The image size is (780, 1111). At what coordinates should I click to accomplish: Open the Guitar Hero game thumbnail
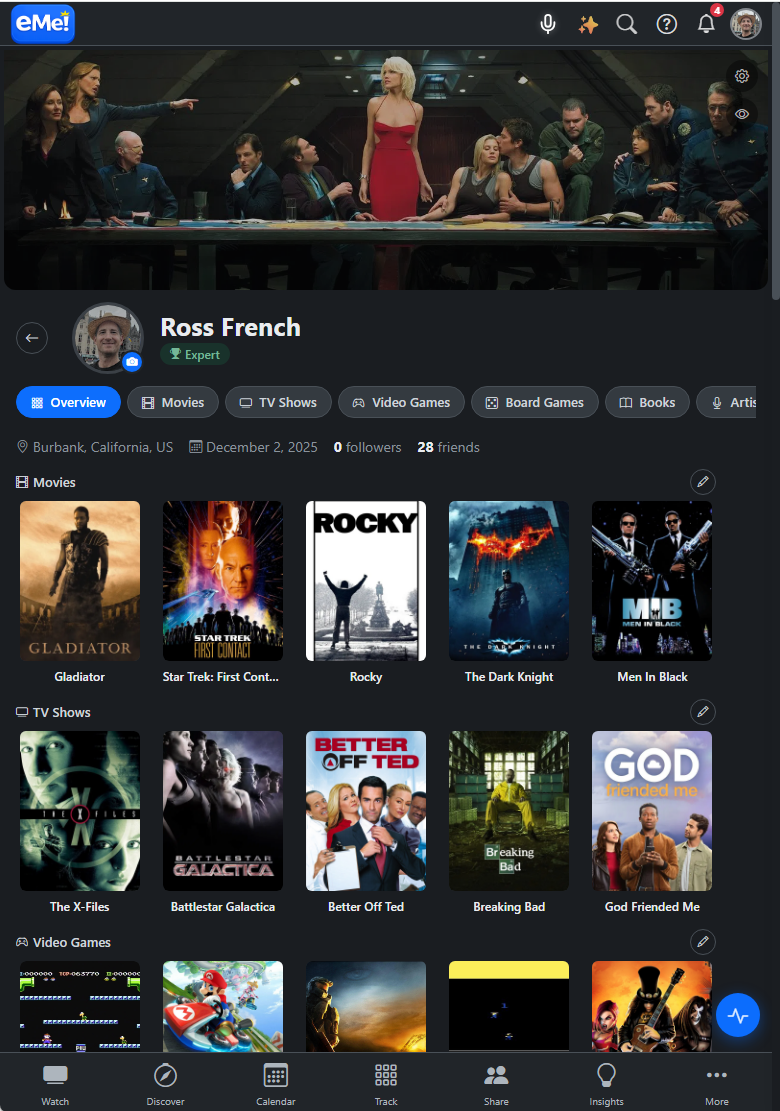pos(652,1006)
